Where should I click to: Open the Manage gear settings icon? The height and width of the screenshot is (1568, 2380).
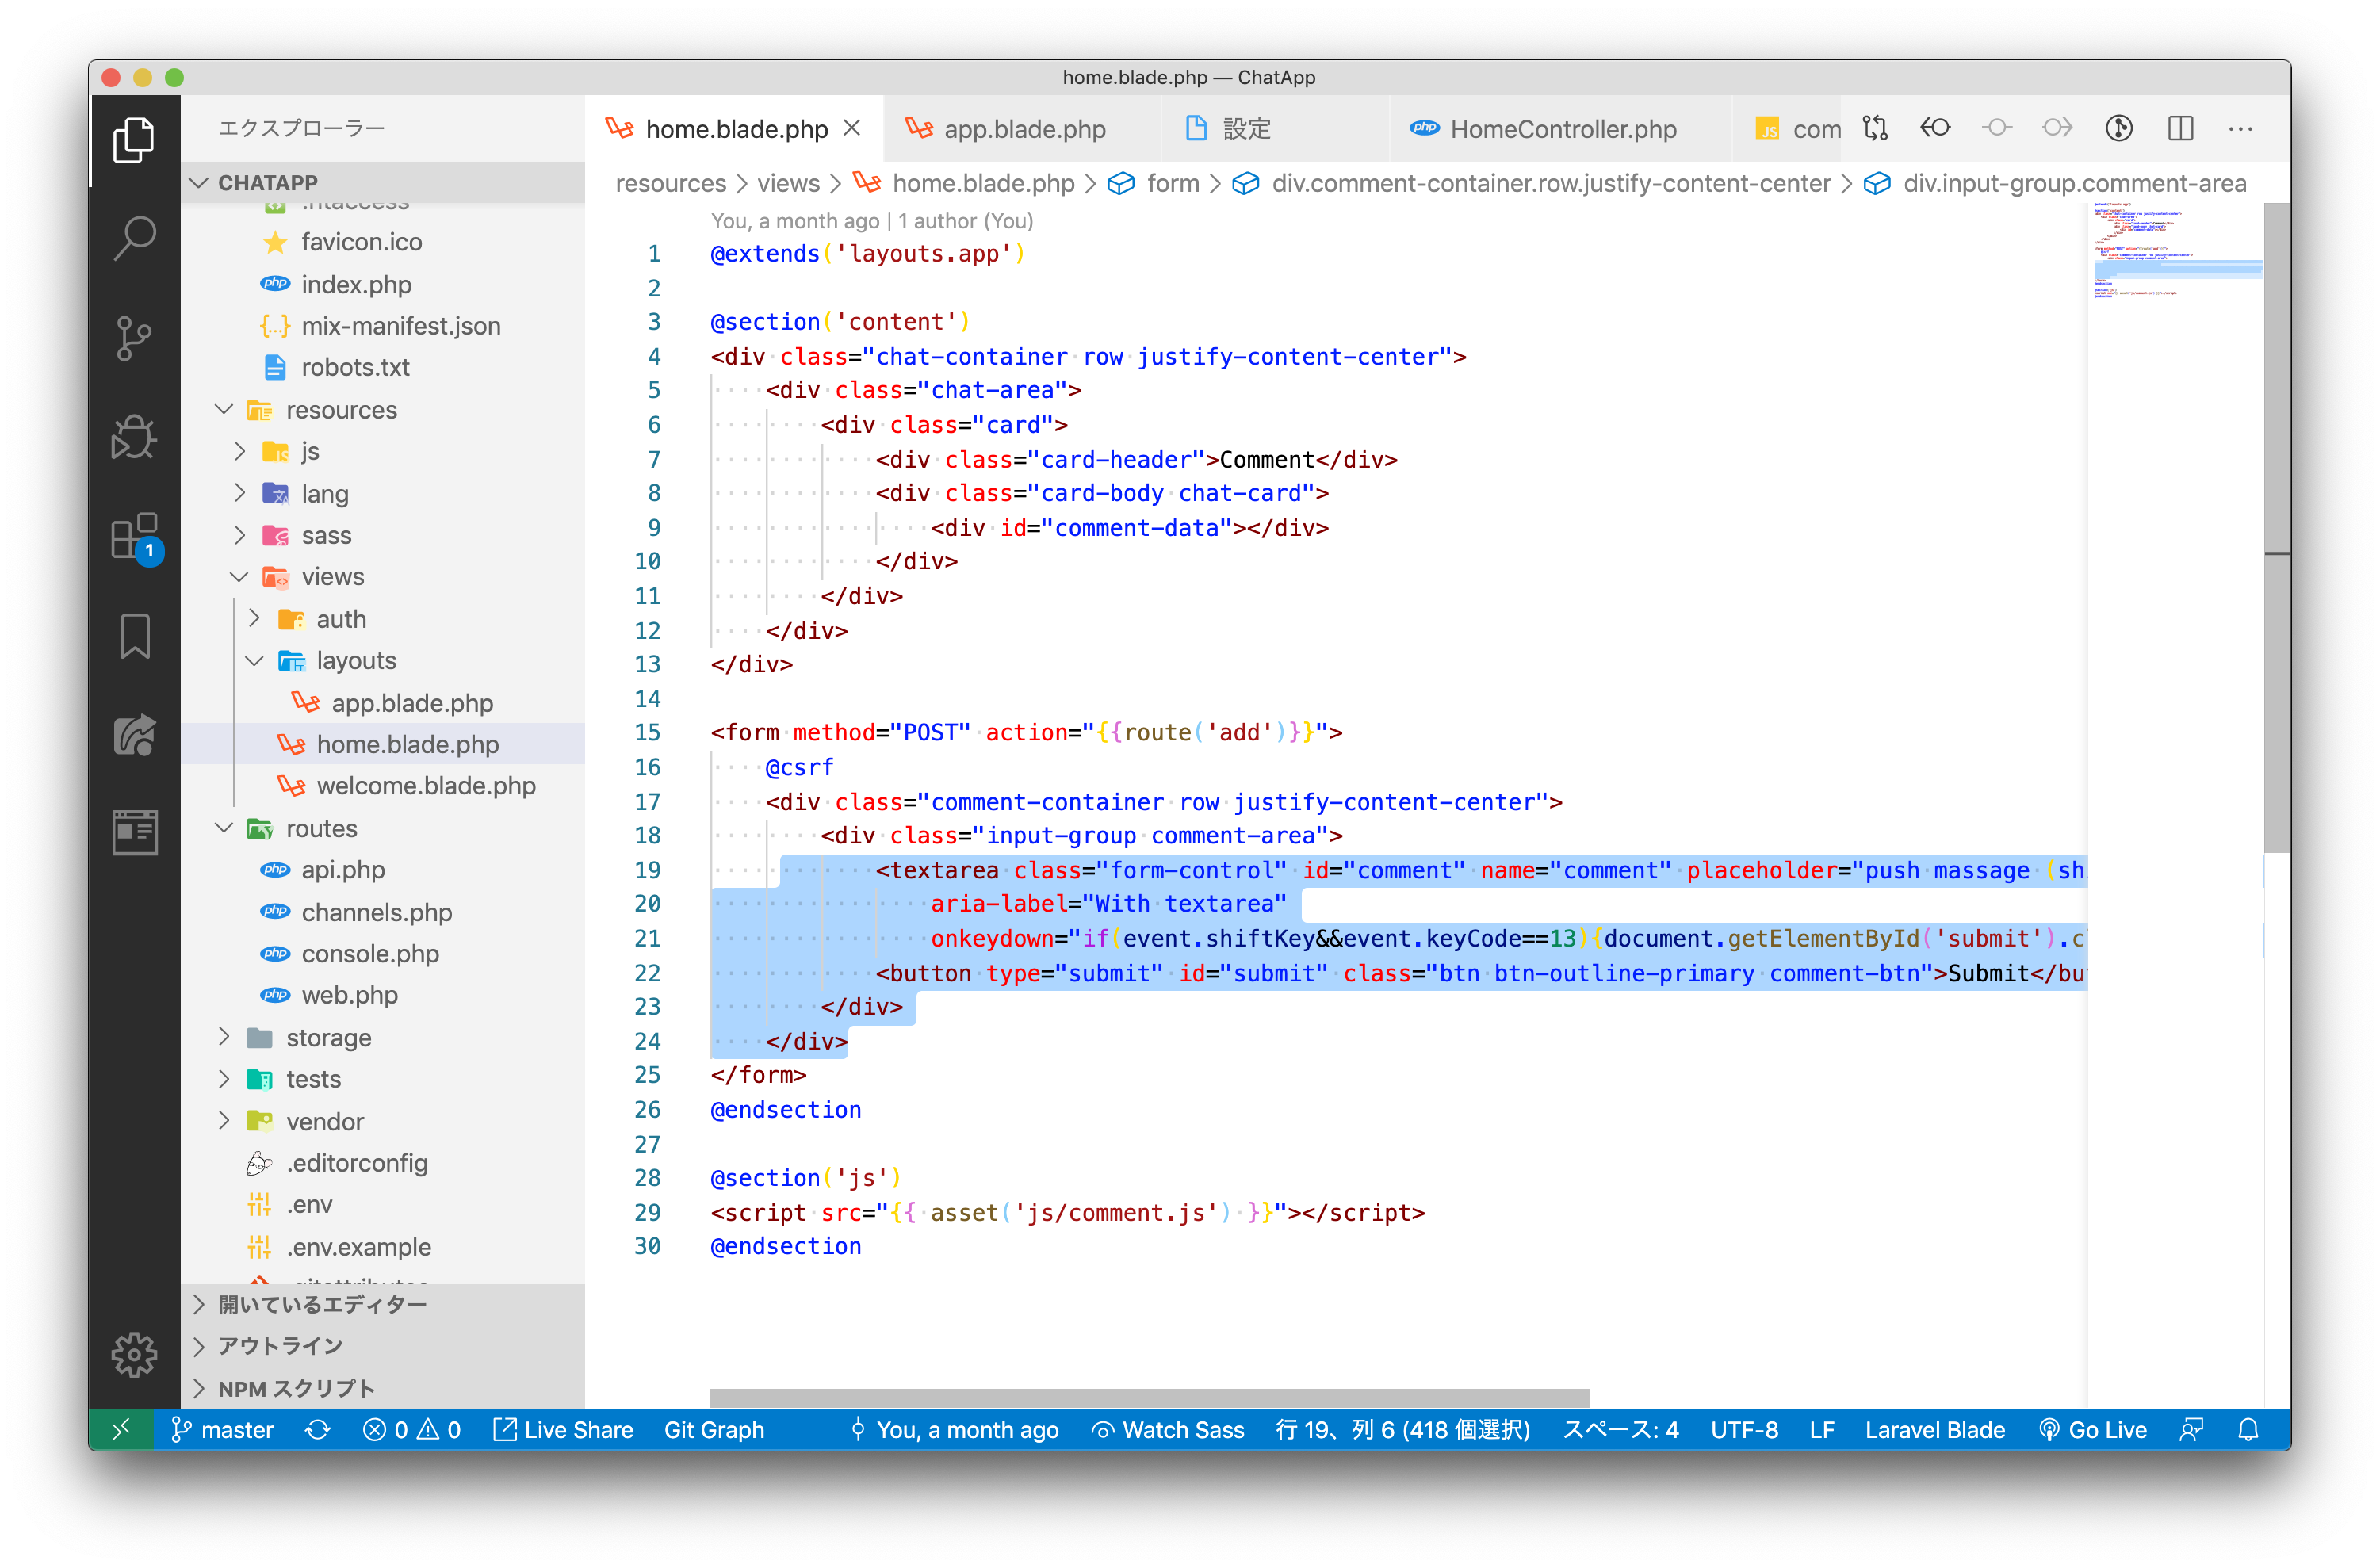tap(134, 1355)
